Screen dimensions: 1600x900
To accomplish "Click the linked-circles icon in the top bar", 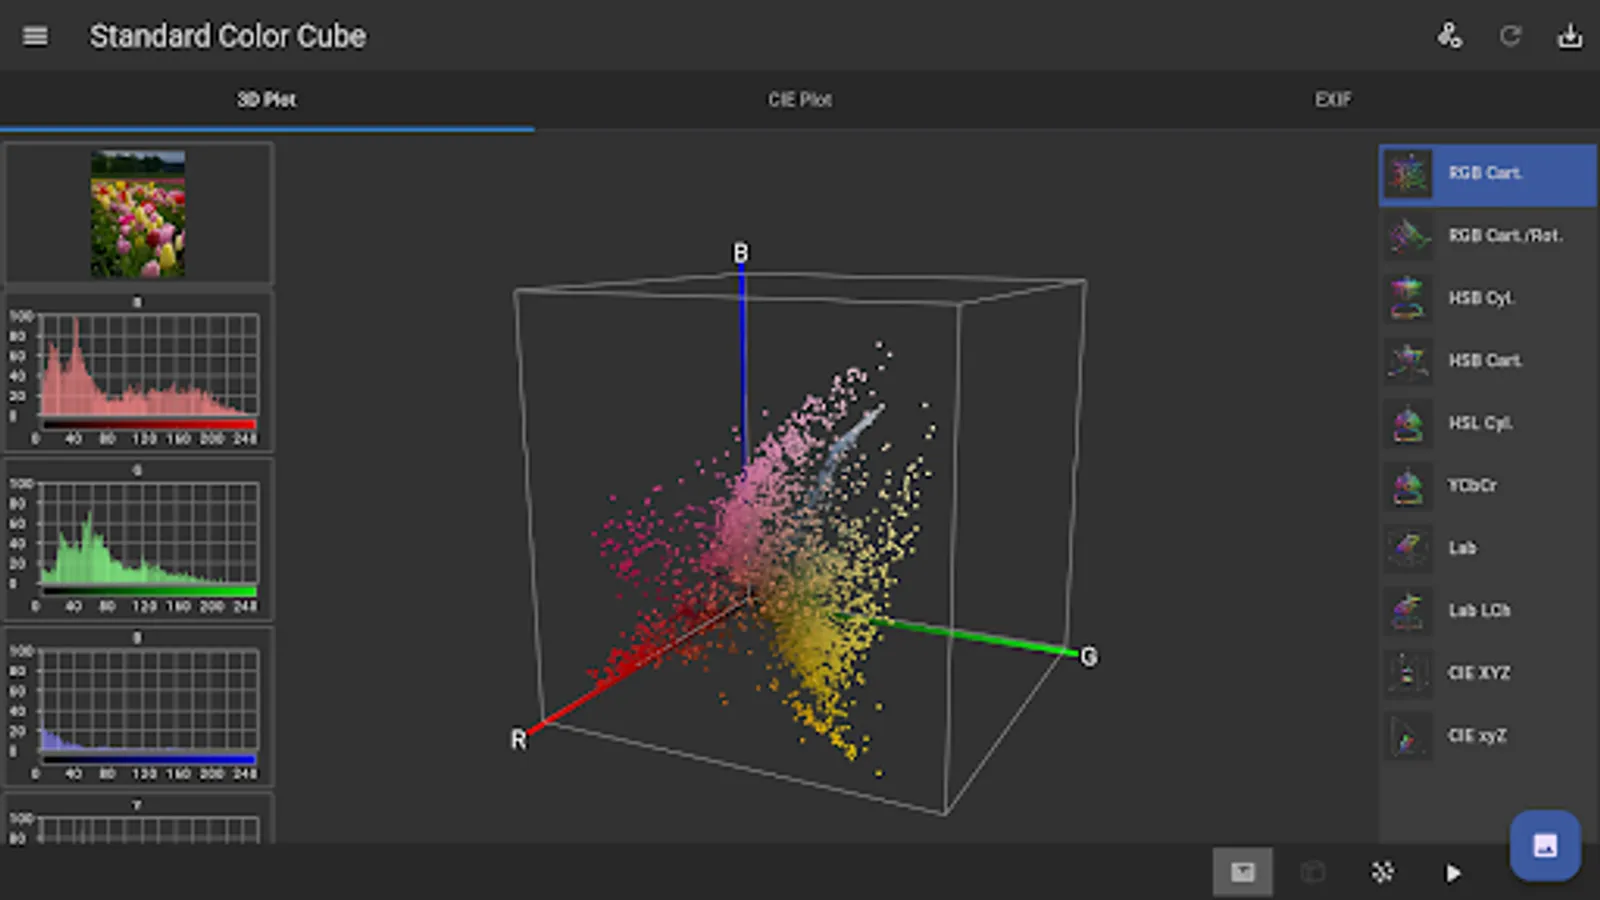I will [1449, 36].
